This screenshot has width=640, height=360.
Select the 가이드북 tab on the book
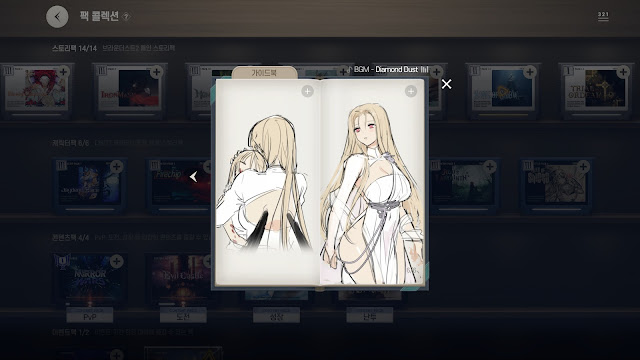[x=264, y=73]
